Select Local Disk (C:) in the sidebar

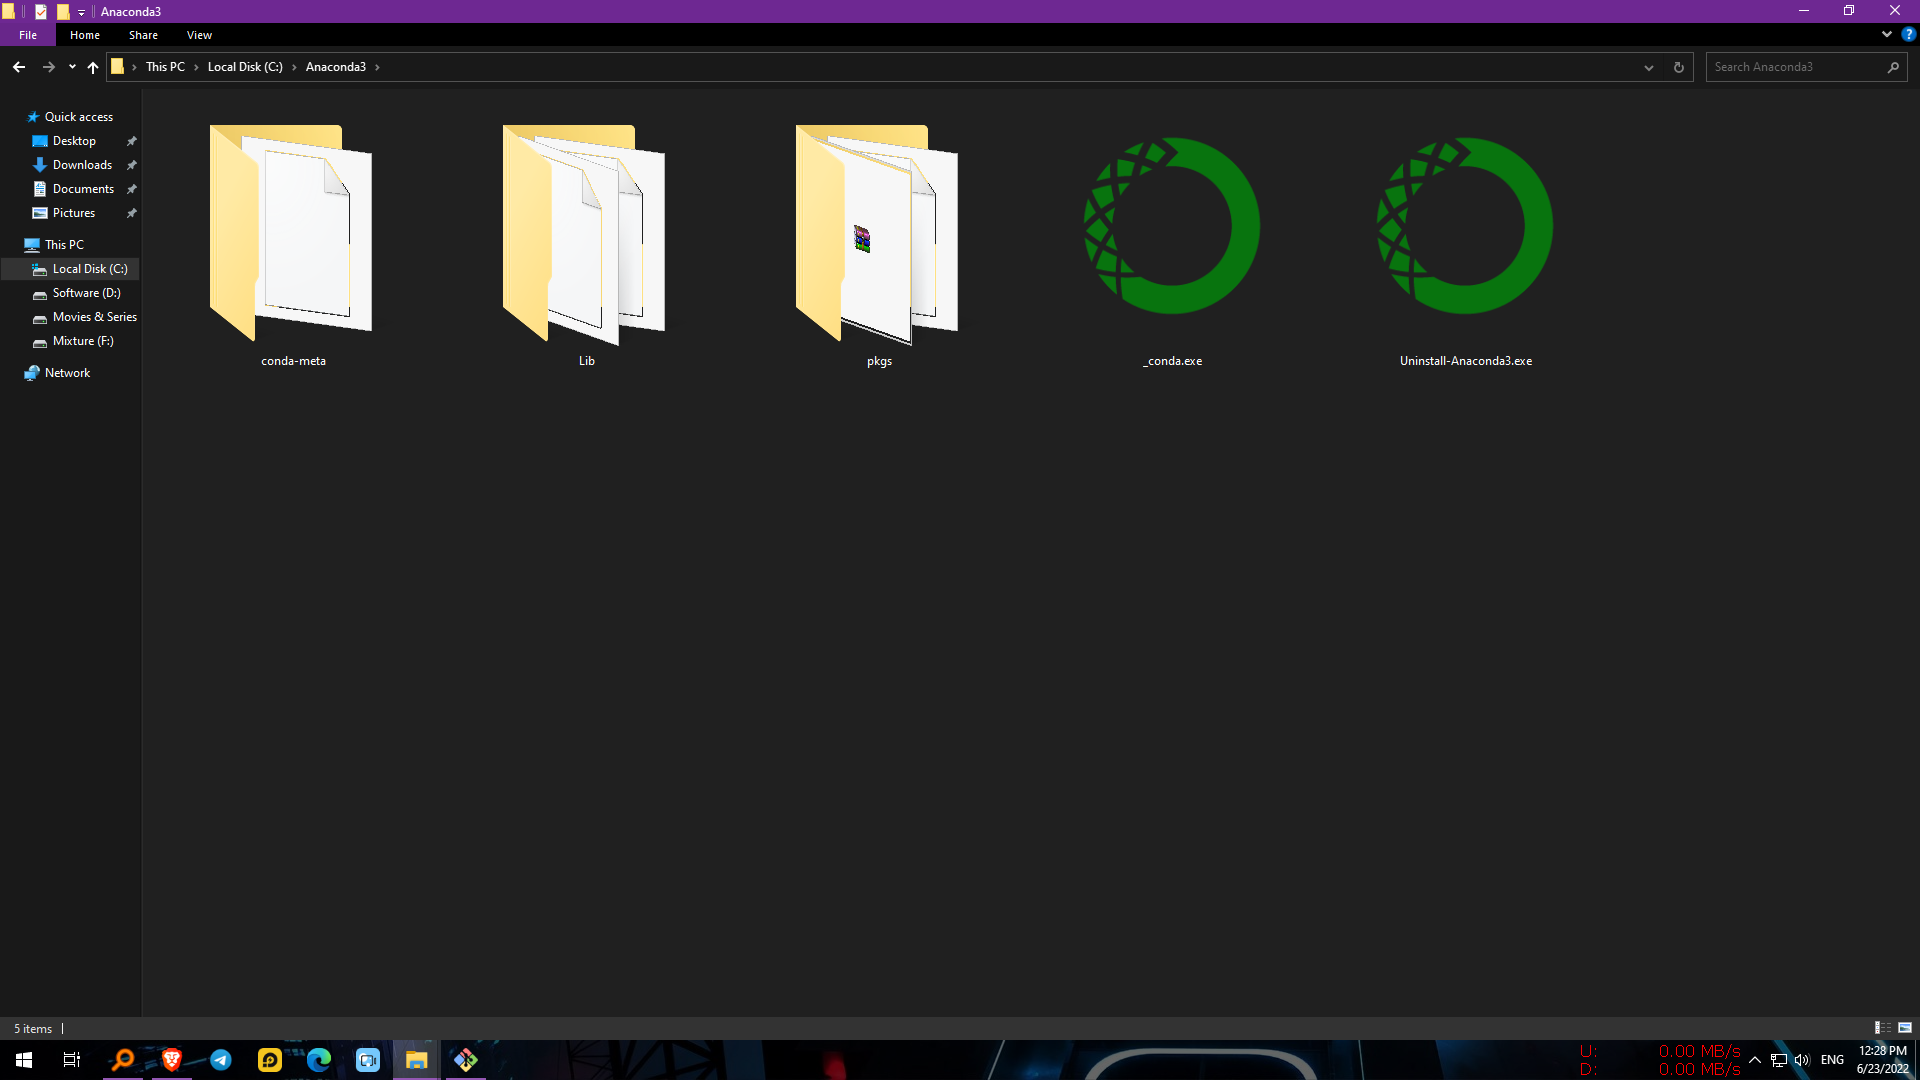[90, 268]
